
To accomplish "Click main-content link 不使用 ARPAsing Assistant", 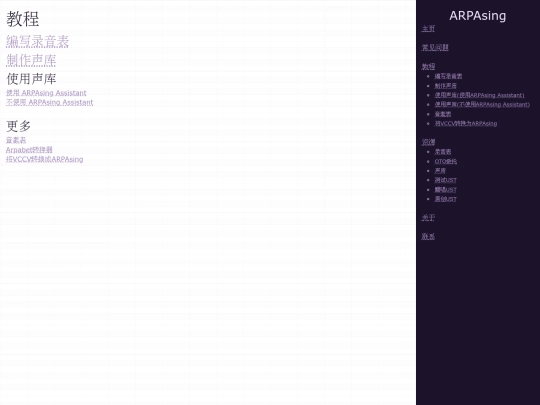I will click(x=49, y=102).
